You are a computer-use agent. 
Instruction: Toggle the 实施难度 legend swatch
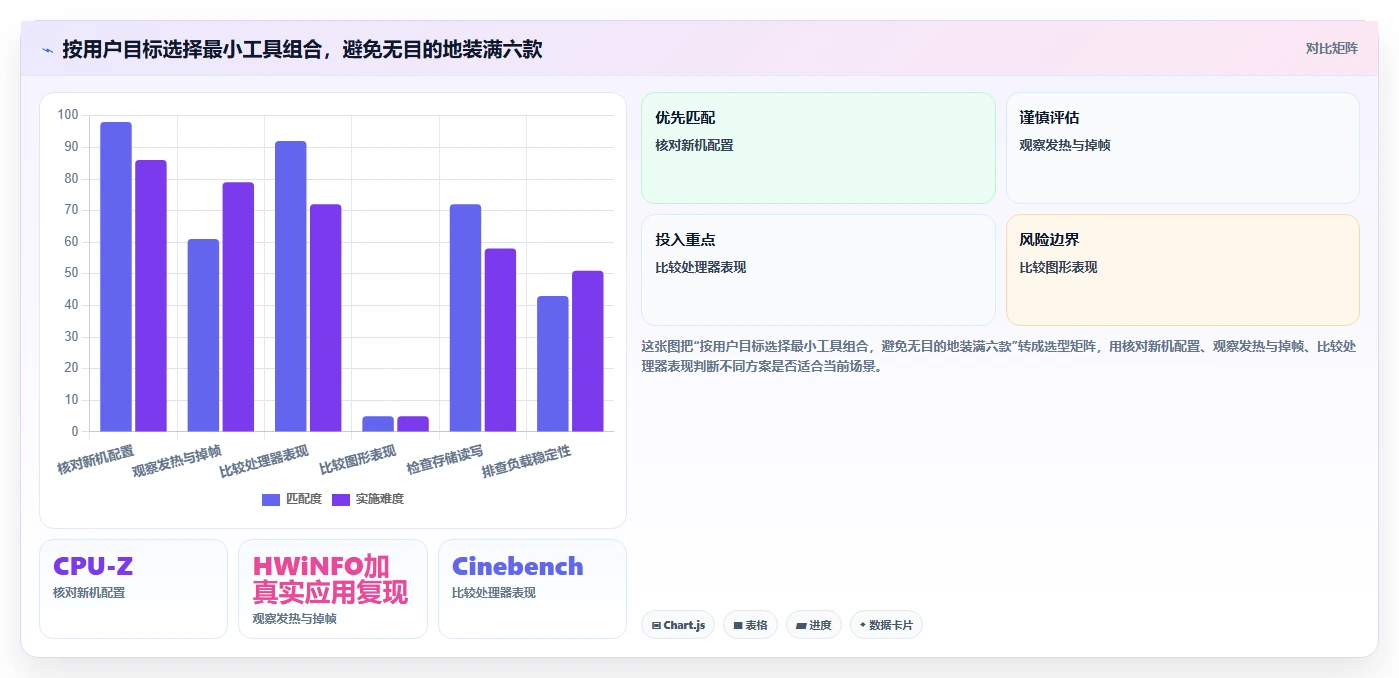(341, 499)
